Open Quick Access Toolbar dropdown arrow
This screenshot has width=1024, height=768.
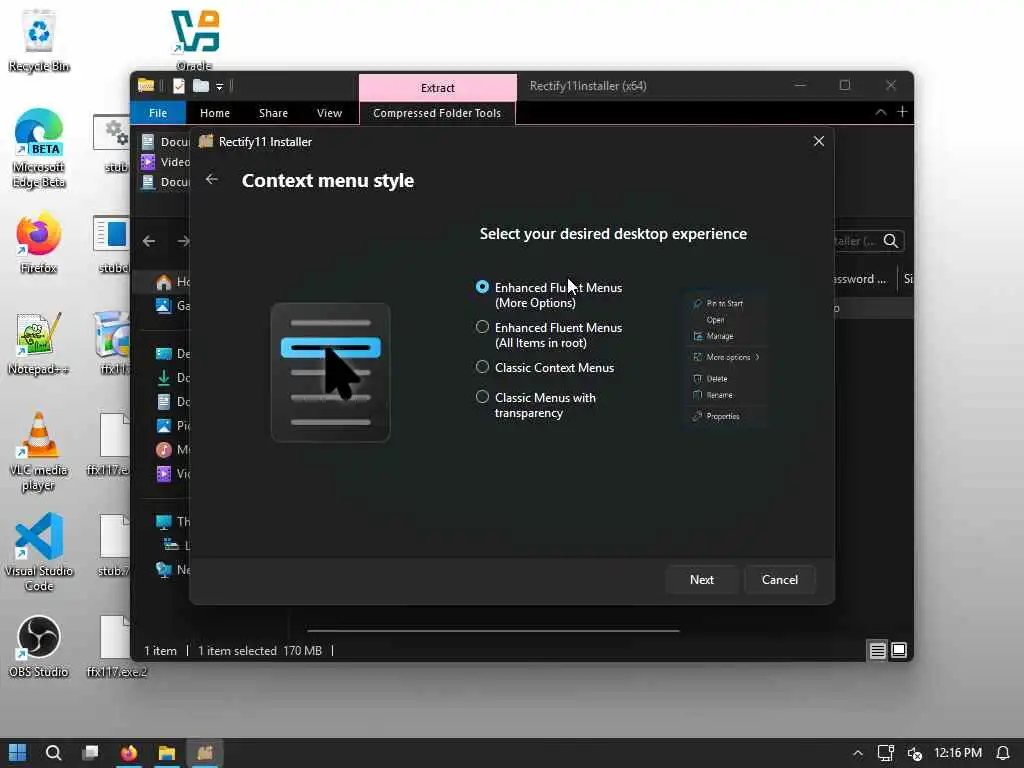pyautogui.click(x=219, y=86)
